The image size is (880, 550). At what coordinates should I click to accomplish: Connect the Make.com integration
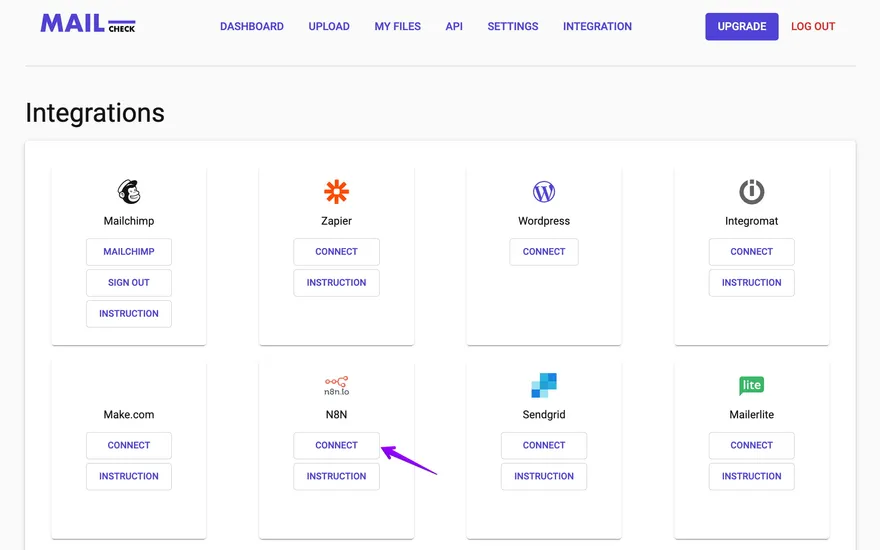[x=129, y=445]
